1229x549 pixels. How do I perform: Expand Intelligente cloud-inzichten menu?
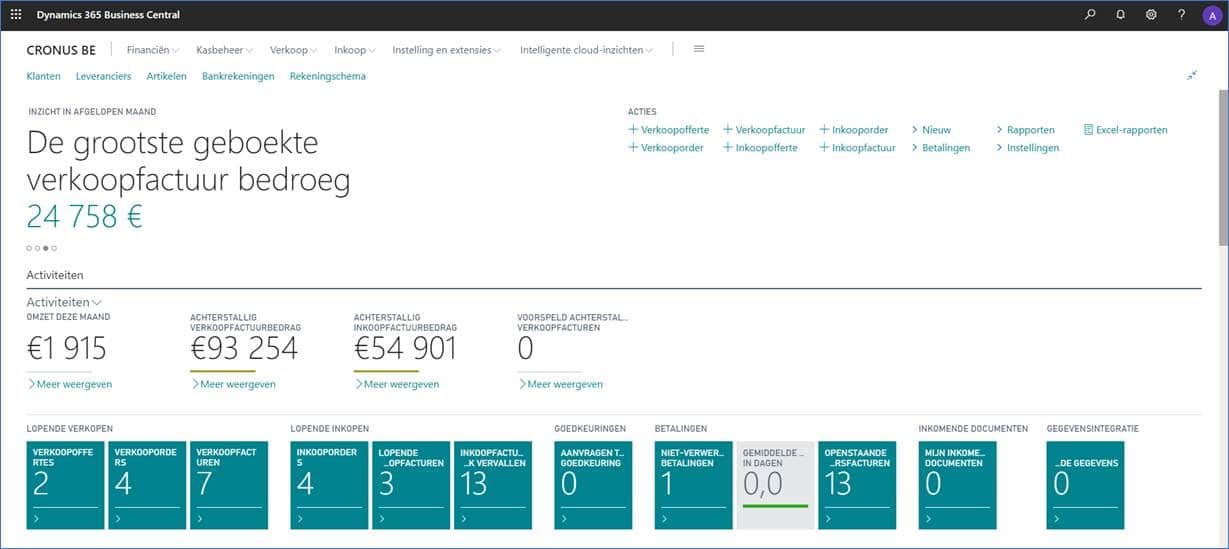click(587, 50)
